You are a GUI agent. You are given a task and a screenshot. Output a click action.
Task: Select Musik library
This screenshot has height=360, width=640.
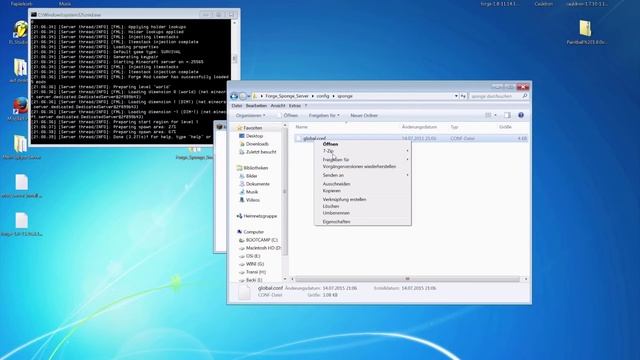pyautogui.click(x=252, y=192)
